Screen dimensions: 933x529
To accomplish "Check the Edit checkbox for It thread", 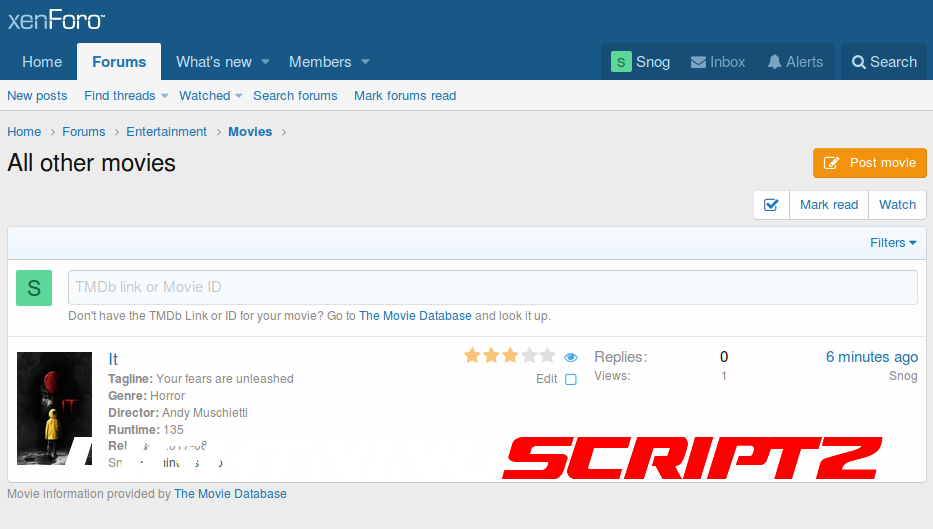I will [571, 379].
